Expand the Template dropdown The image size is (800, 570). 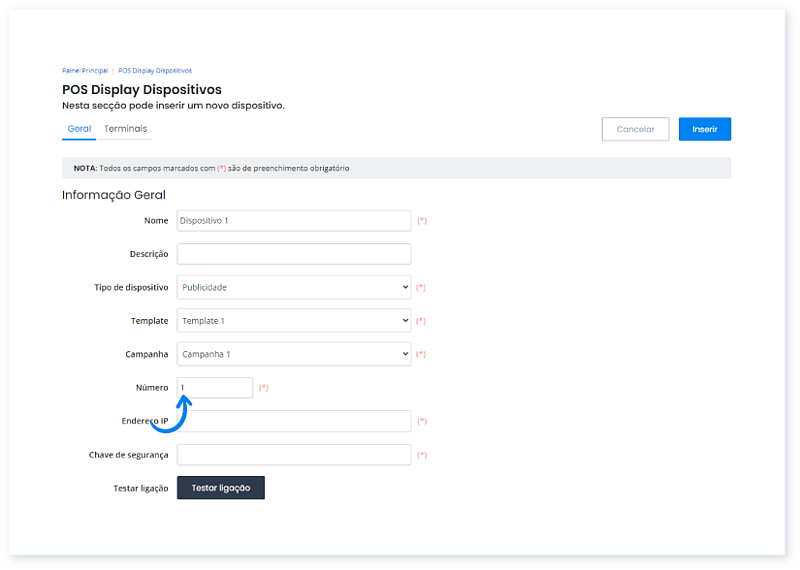294,320
